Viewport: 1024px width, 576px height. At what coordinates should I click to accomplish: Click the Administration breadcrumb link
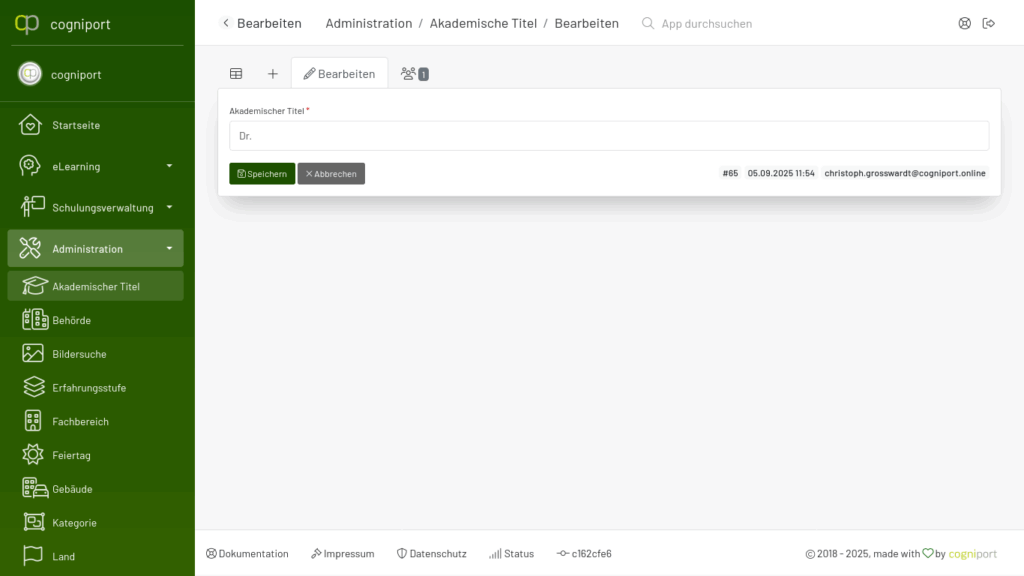point(368,24)
